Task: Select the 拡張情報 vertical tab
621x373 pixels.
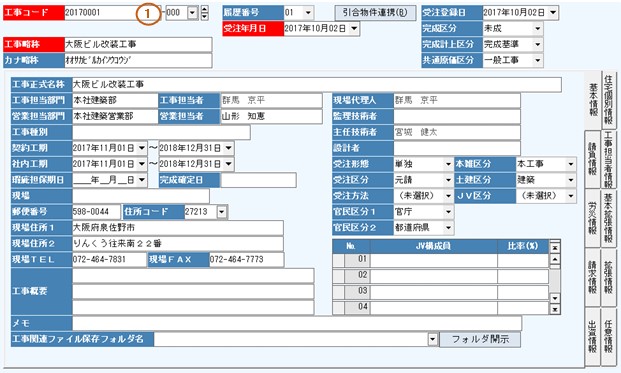Action: click(x=608, y=277)
